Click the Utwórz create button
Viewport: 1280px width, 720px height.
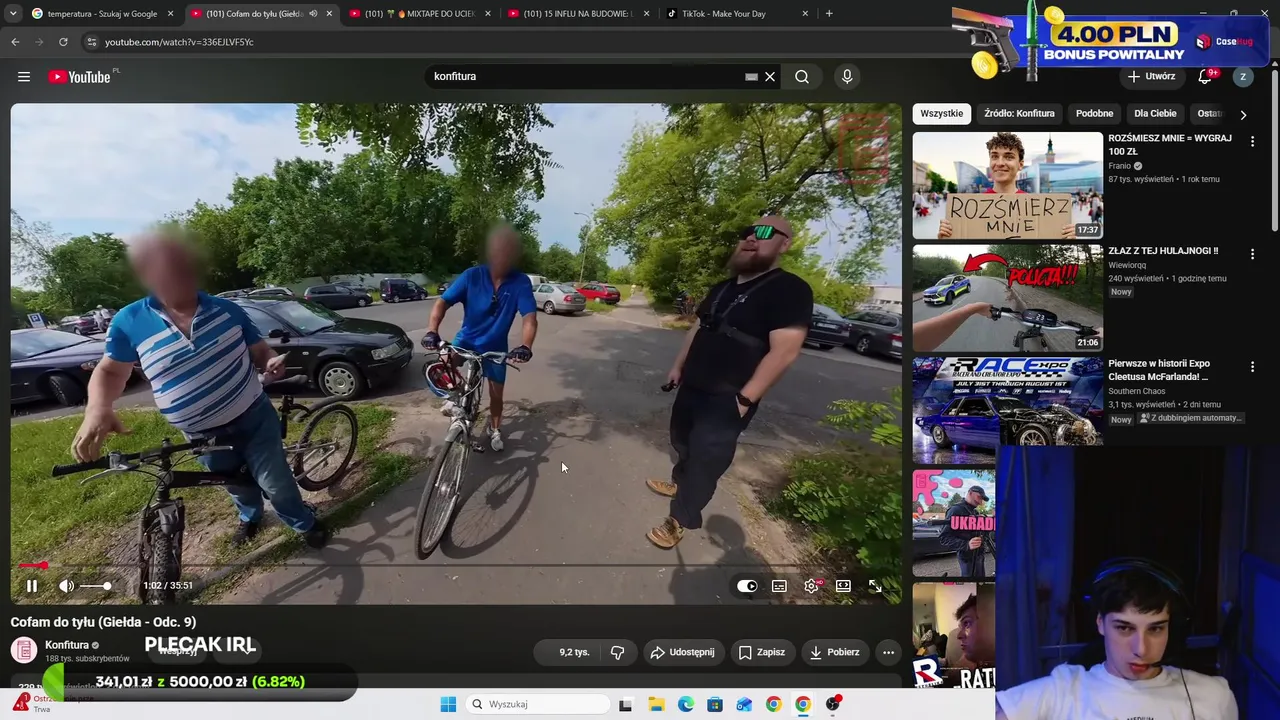pos(1151,76)
